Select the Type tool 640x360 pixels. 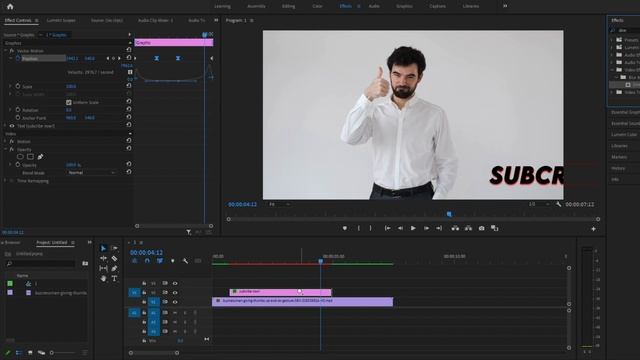click(x=114, y=278)
